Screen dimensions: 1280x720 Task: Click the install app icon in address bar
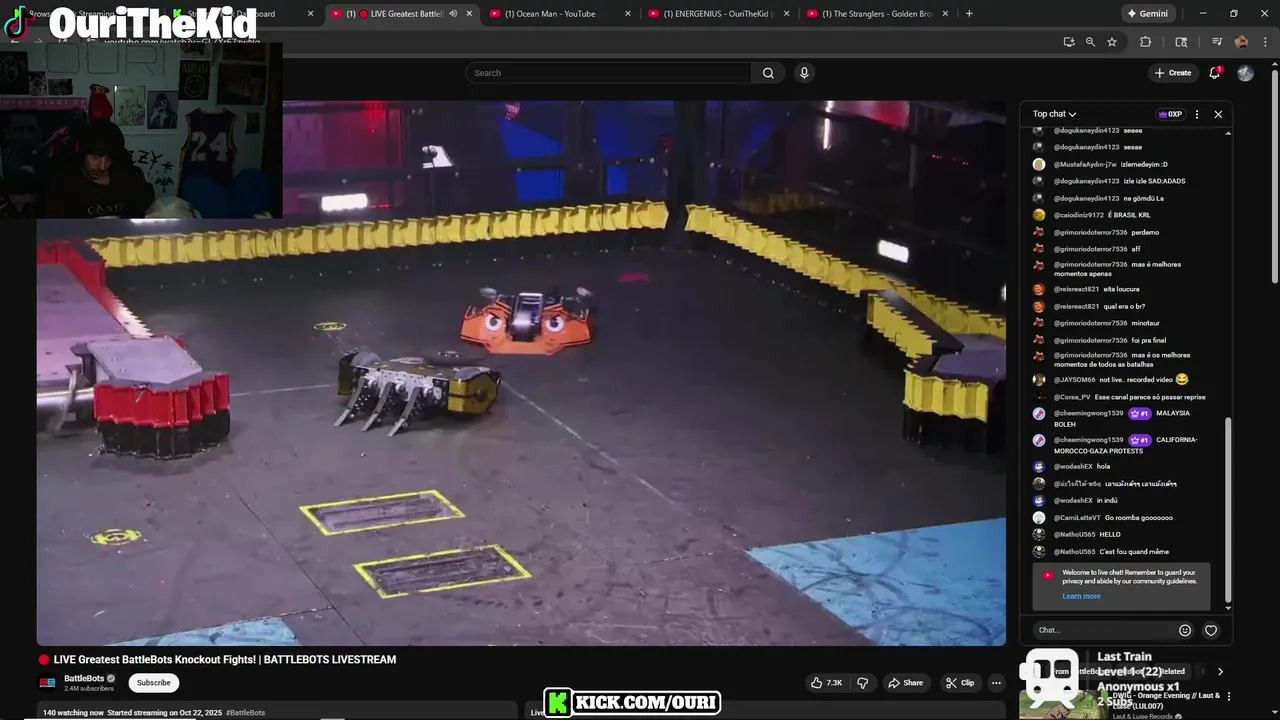click(x=1069, y=42)
